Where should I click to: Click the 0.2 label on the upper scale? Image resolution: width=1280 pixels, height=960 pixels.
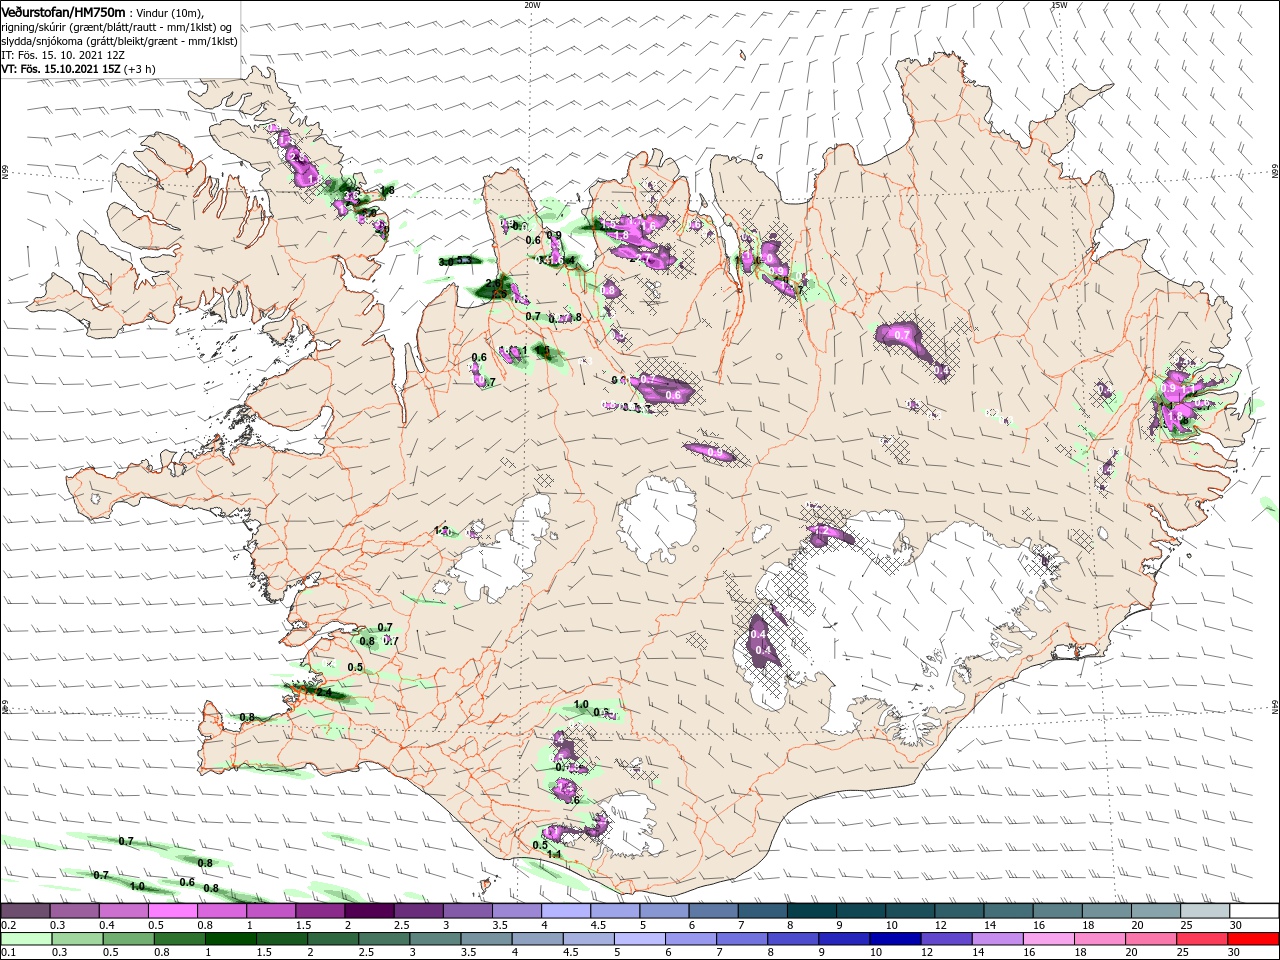(7, 925)
